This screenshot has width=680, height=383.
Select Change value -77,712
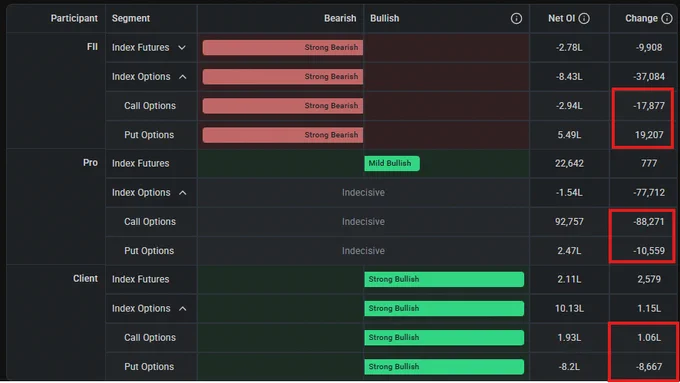click(649, 193)
